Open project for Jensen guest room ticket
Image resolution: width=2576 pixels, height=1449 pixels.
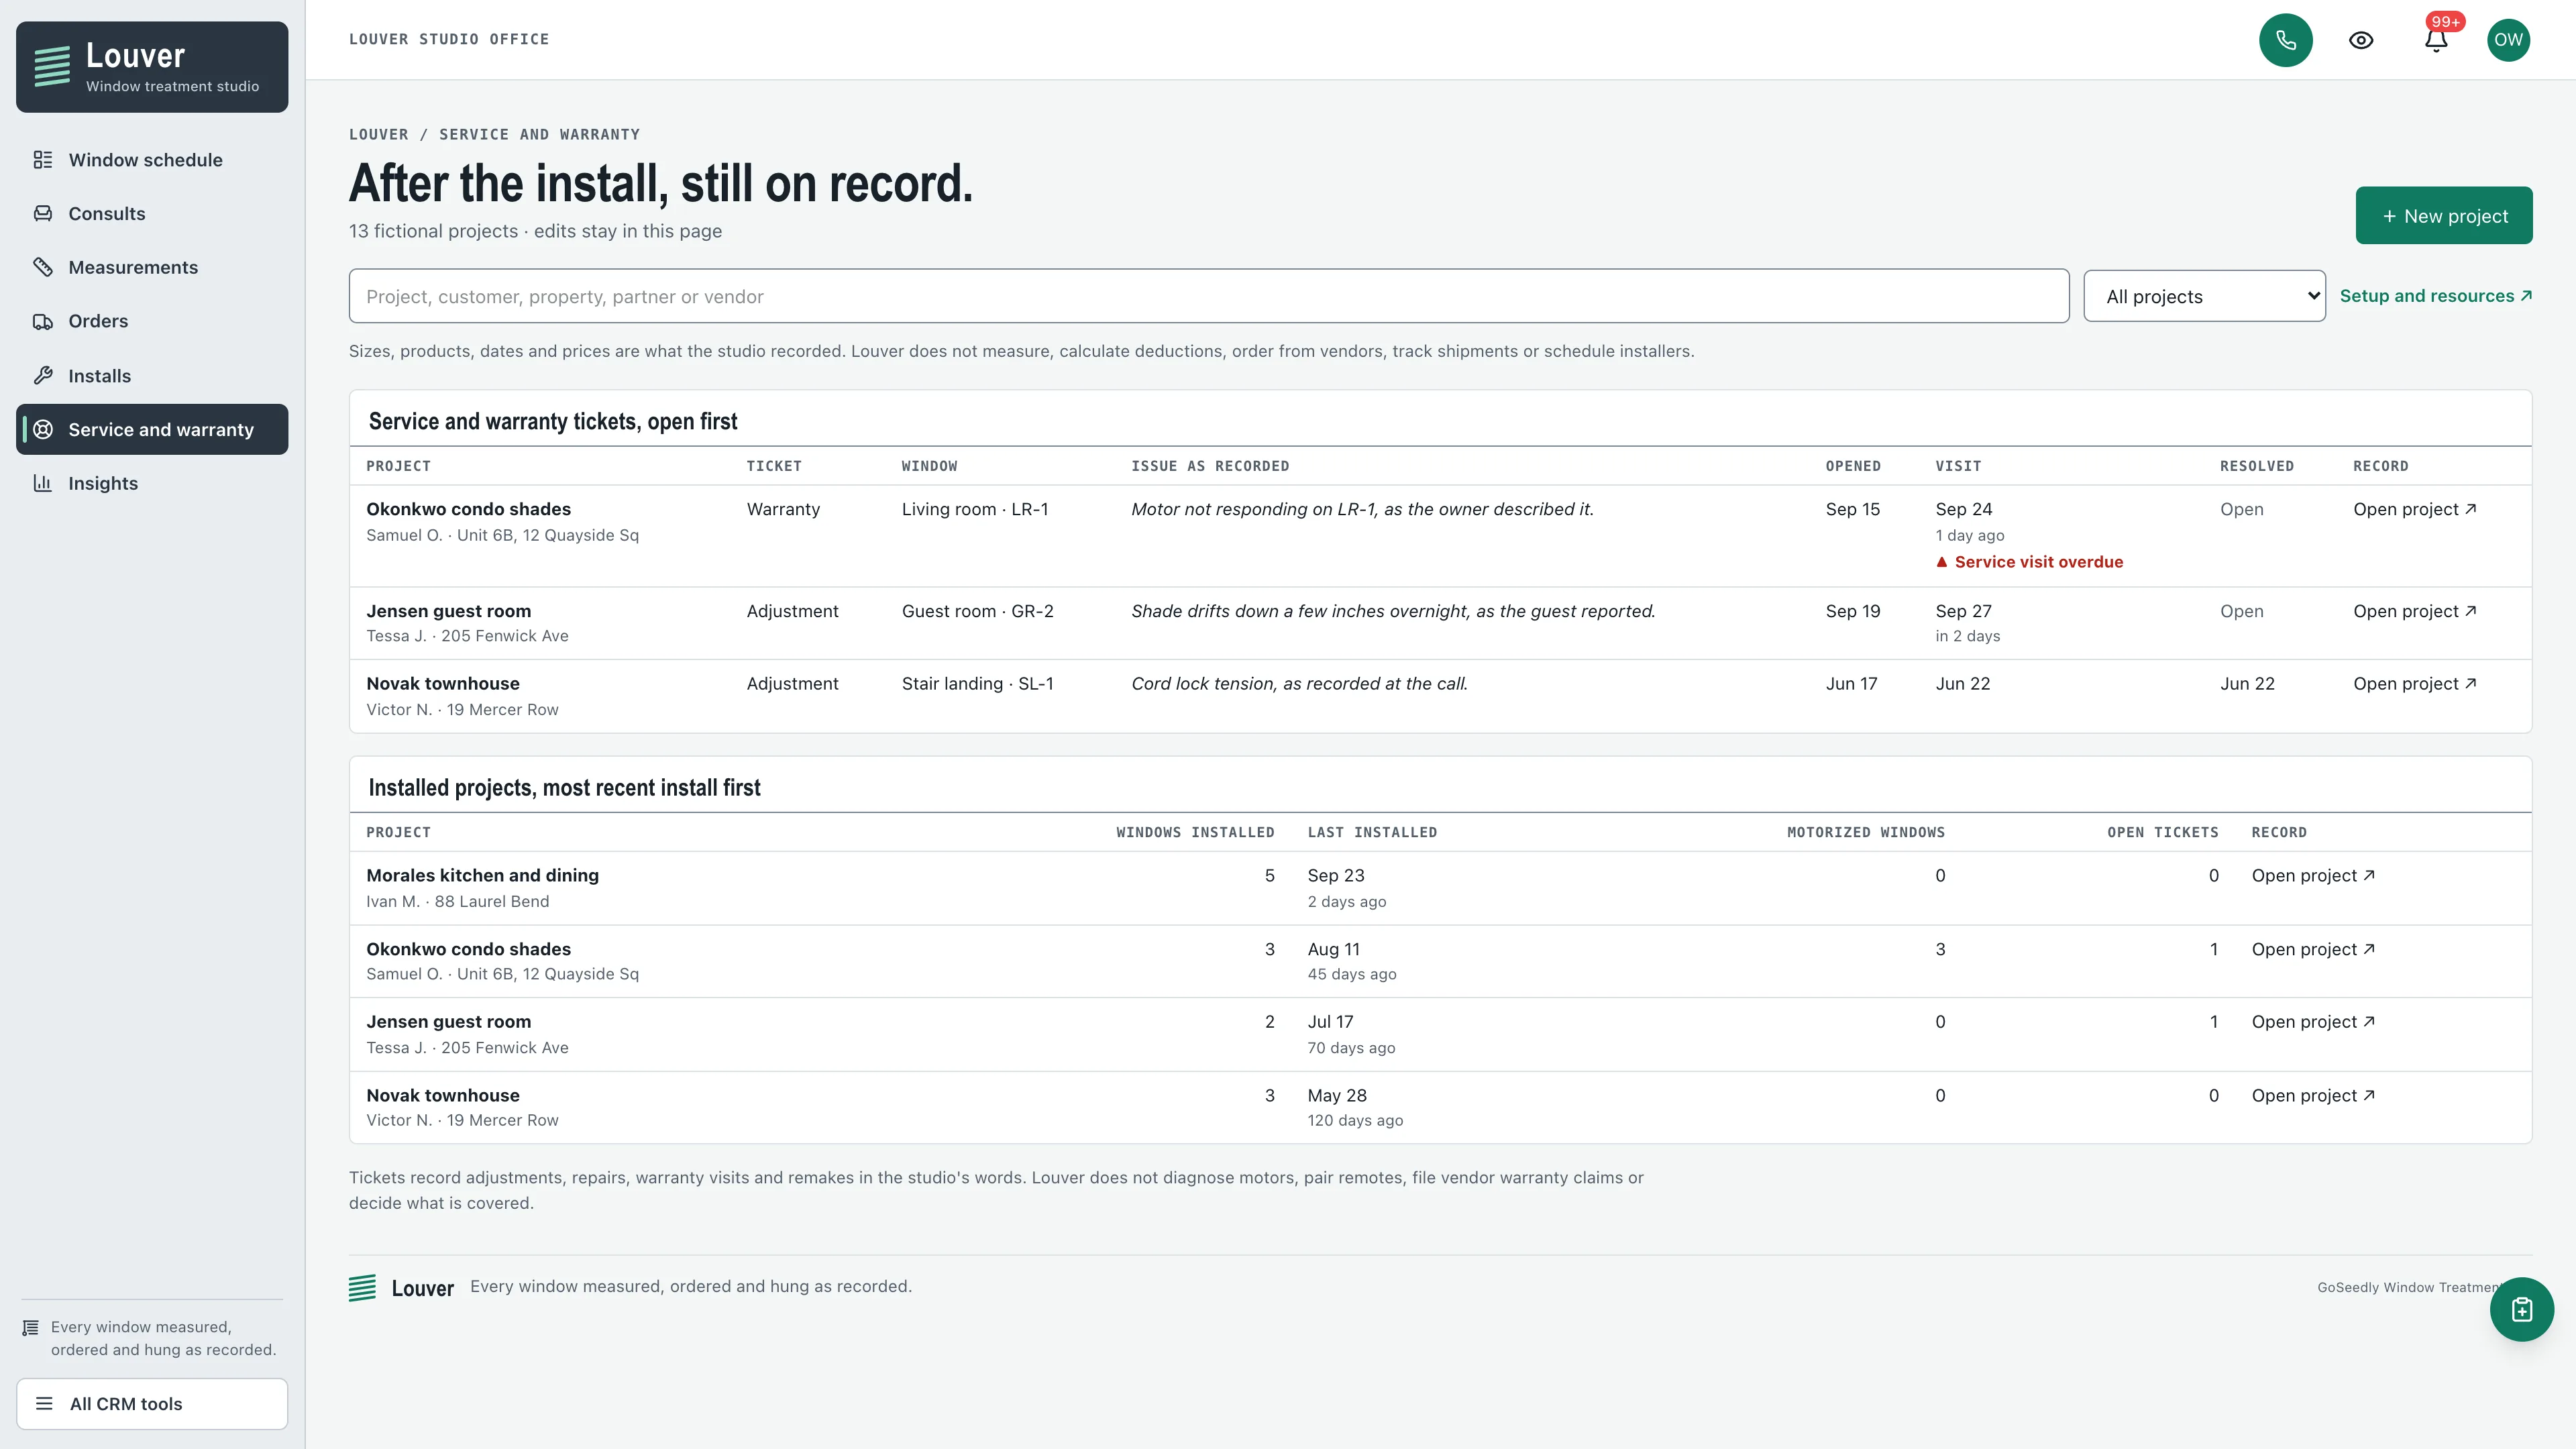(x=2415, y=611)
